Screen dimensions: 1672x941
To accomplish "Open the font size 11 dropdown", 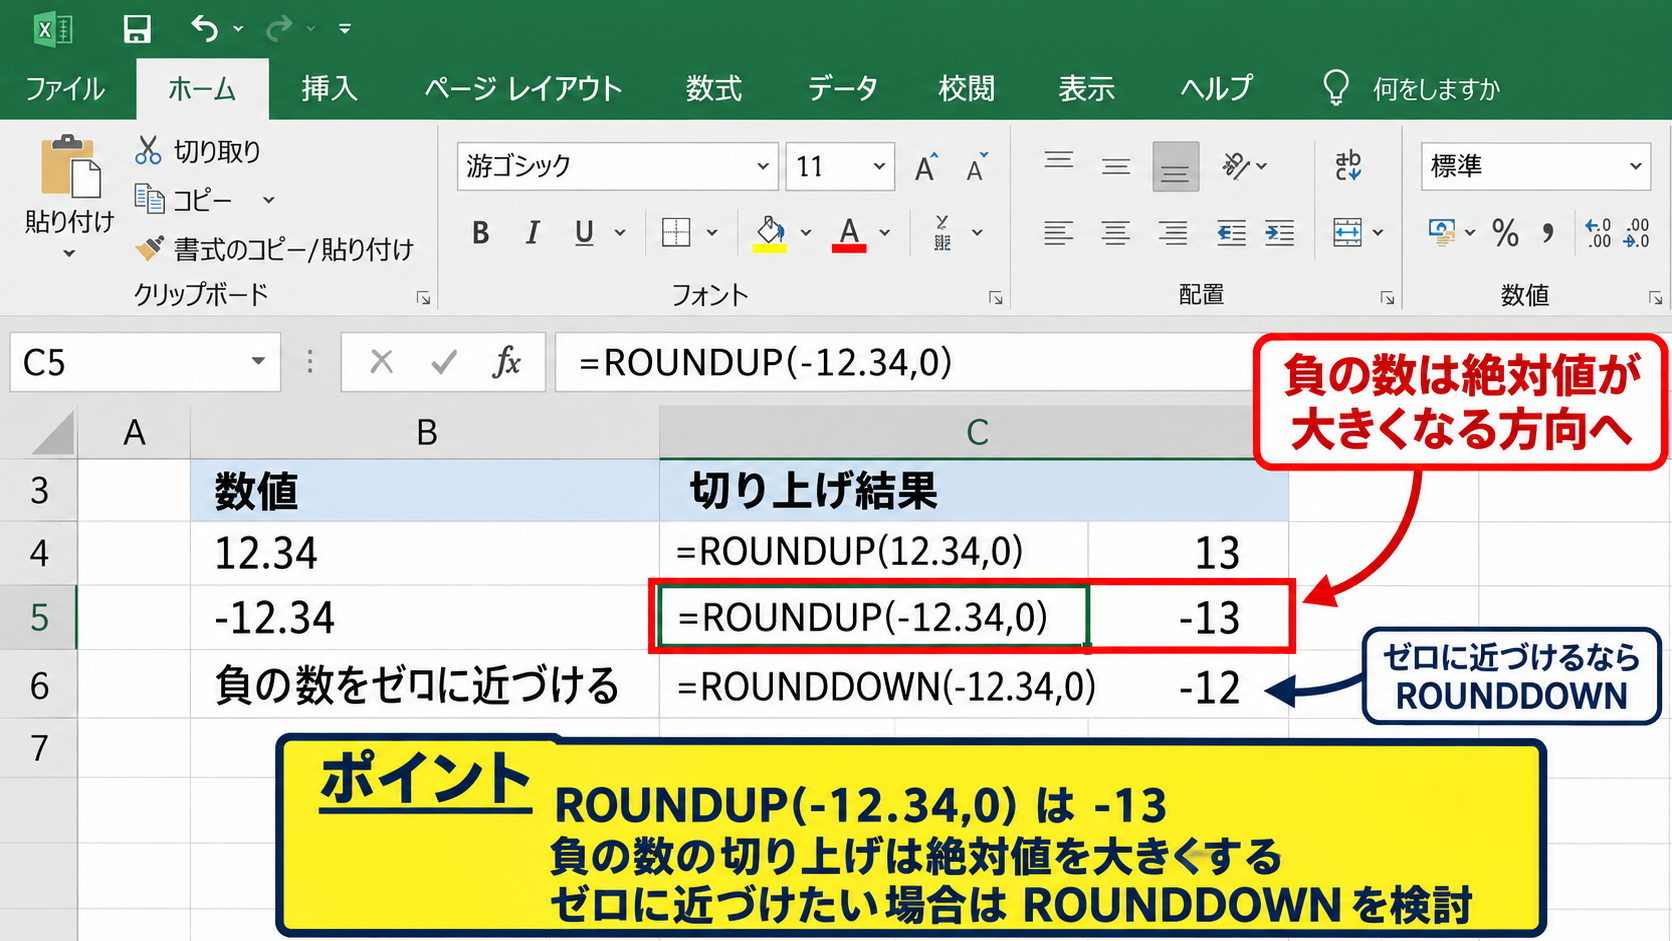I will click(x=879, y=166).
